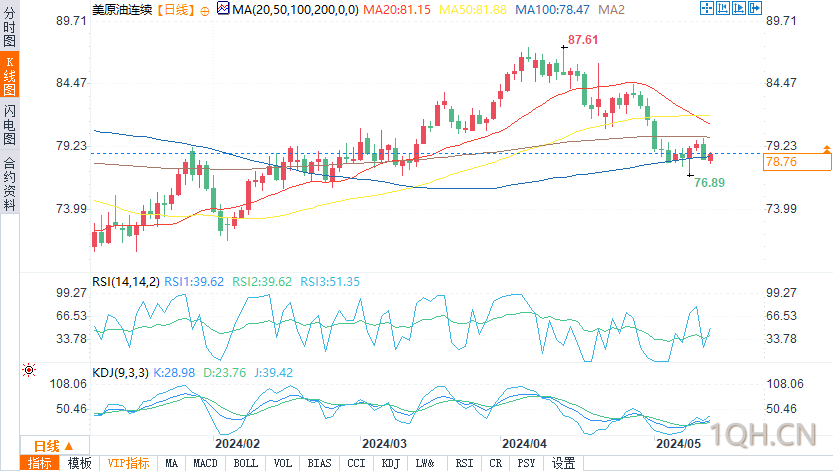Open the 合约资料 side tab
This screenshot has height=471, width=833.
(x=10, y=184)
